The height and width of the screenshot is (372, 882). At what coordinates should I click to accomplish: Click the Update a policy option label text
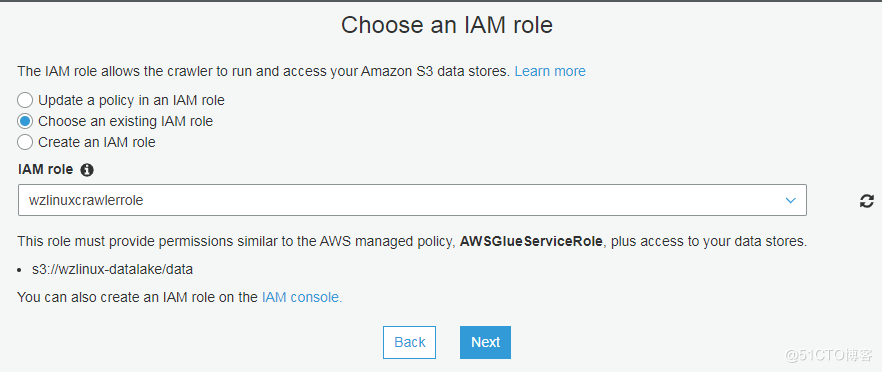(x=132, y=101)
